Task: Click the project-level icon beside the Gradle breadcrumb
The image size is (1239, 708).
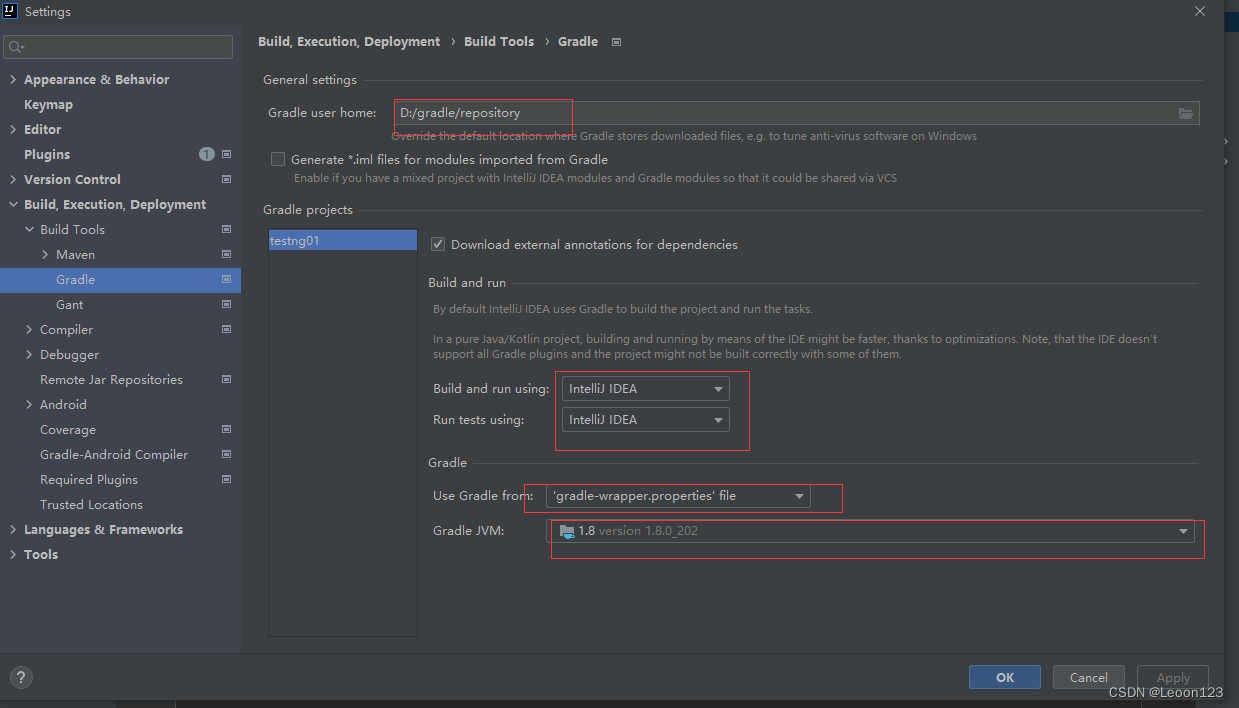Action: point(616,42)
